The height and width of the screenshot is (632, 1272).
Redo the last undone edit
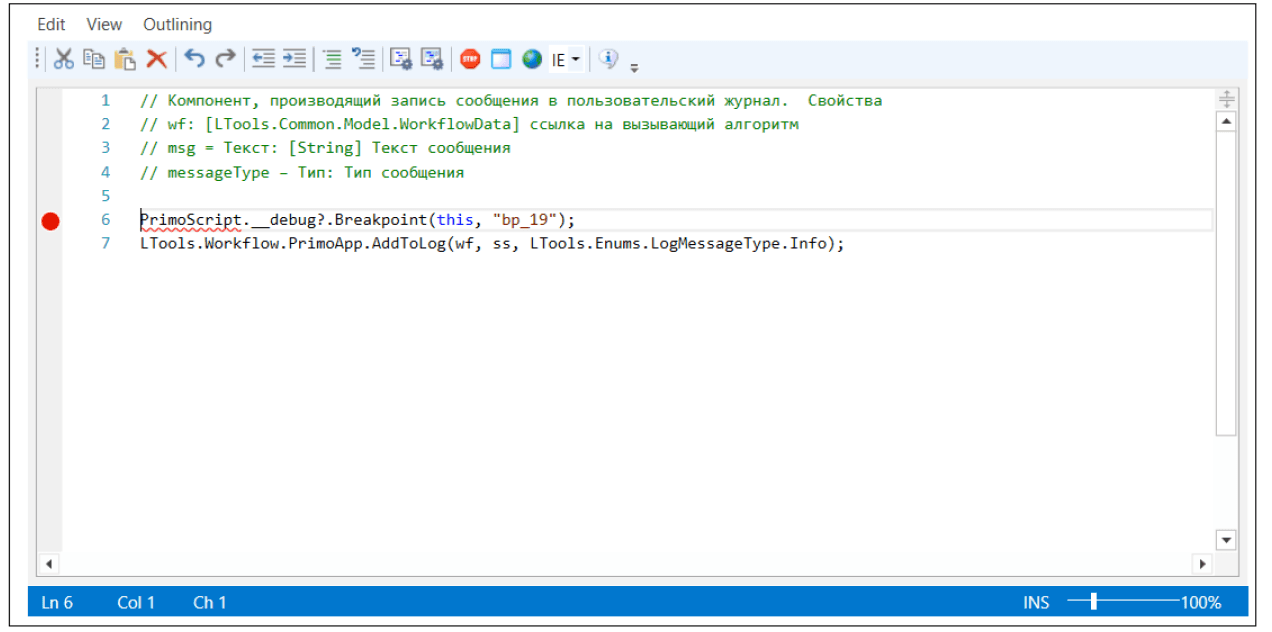pyautogui.click(x=226, y=59)
